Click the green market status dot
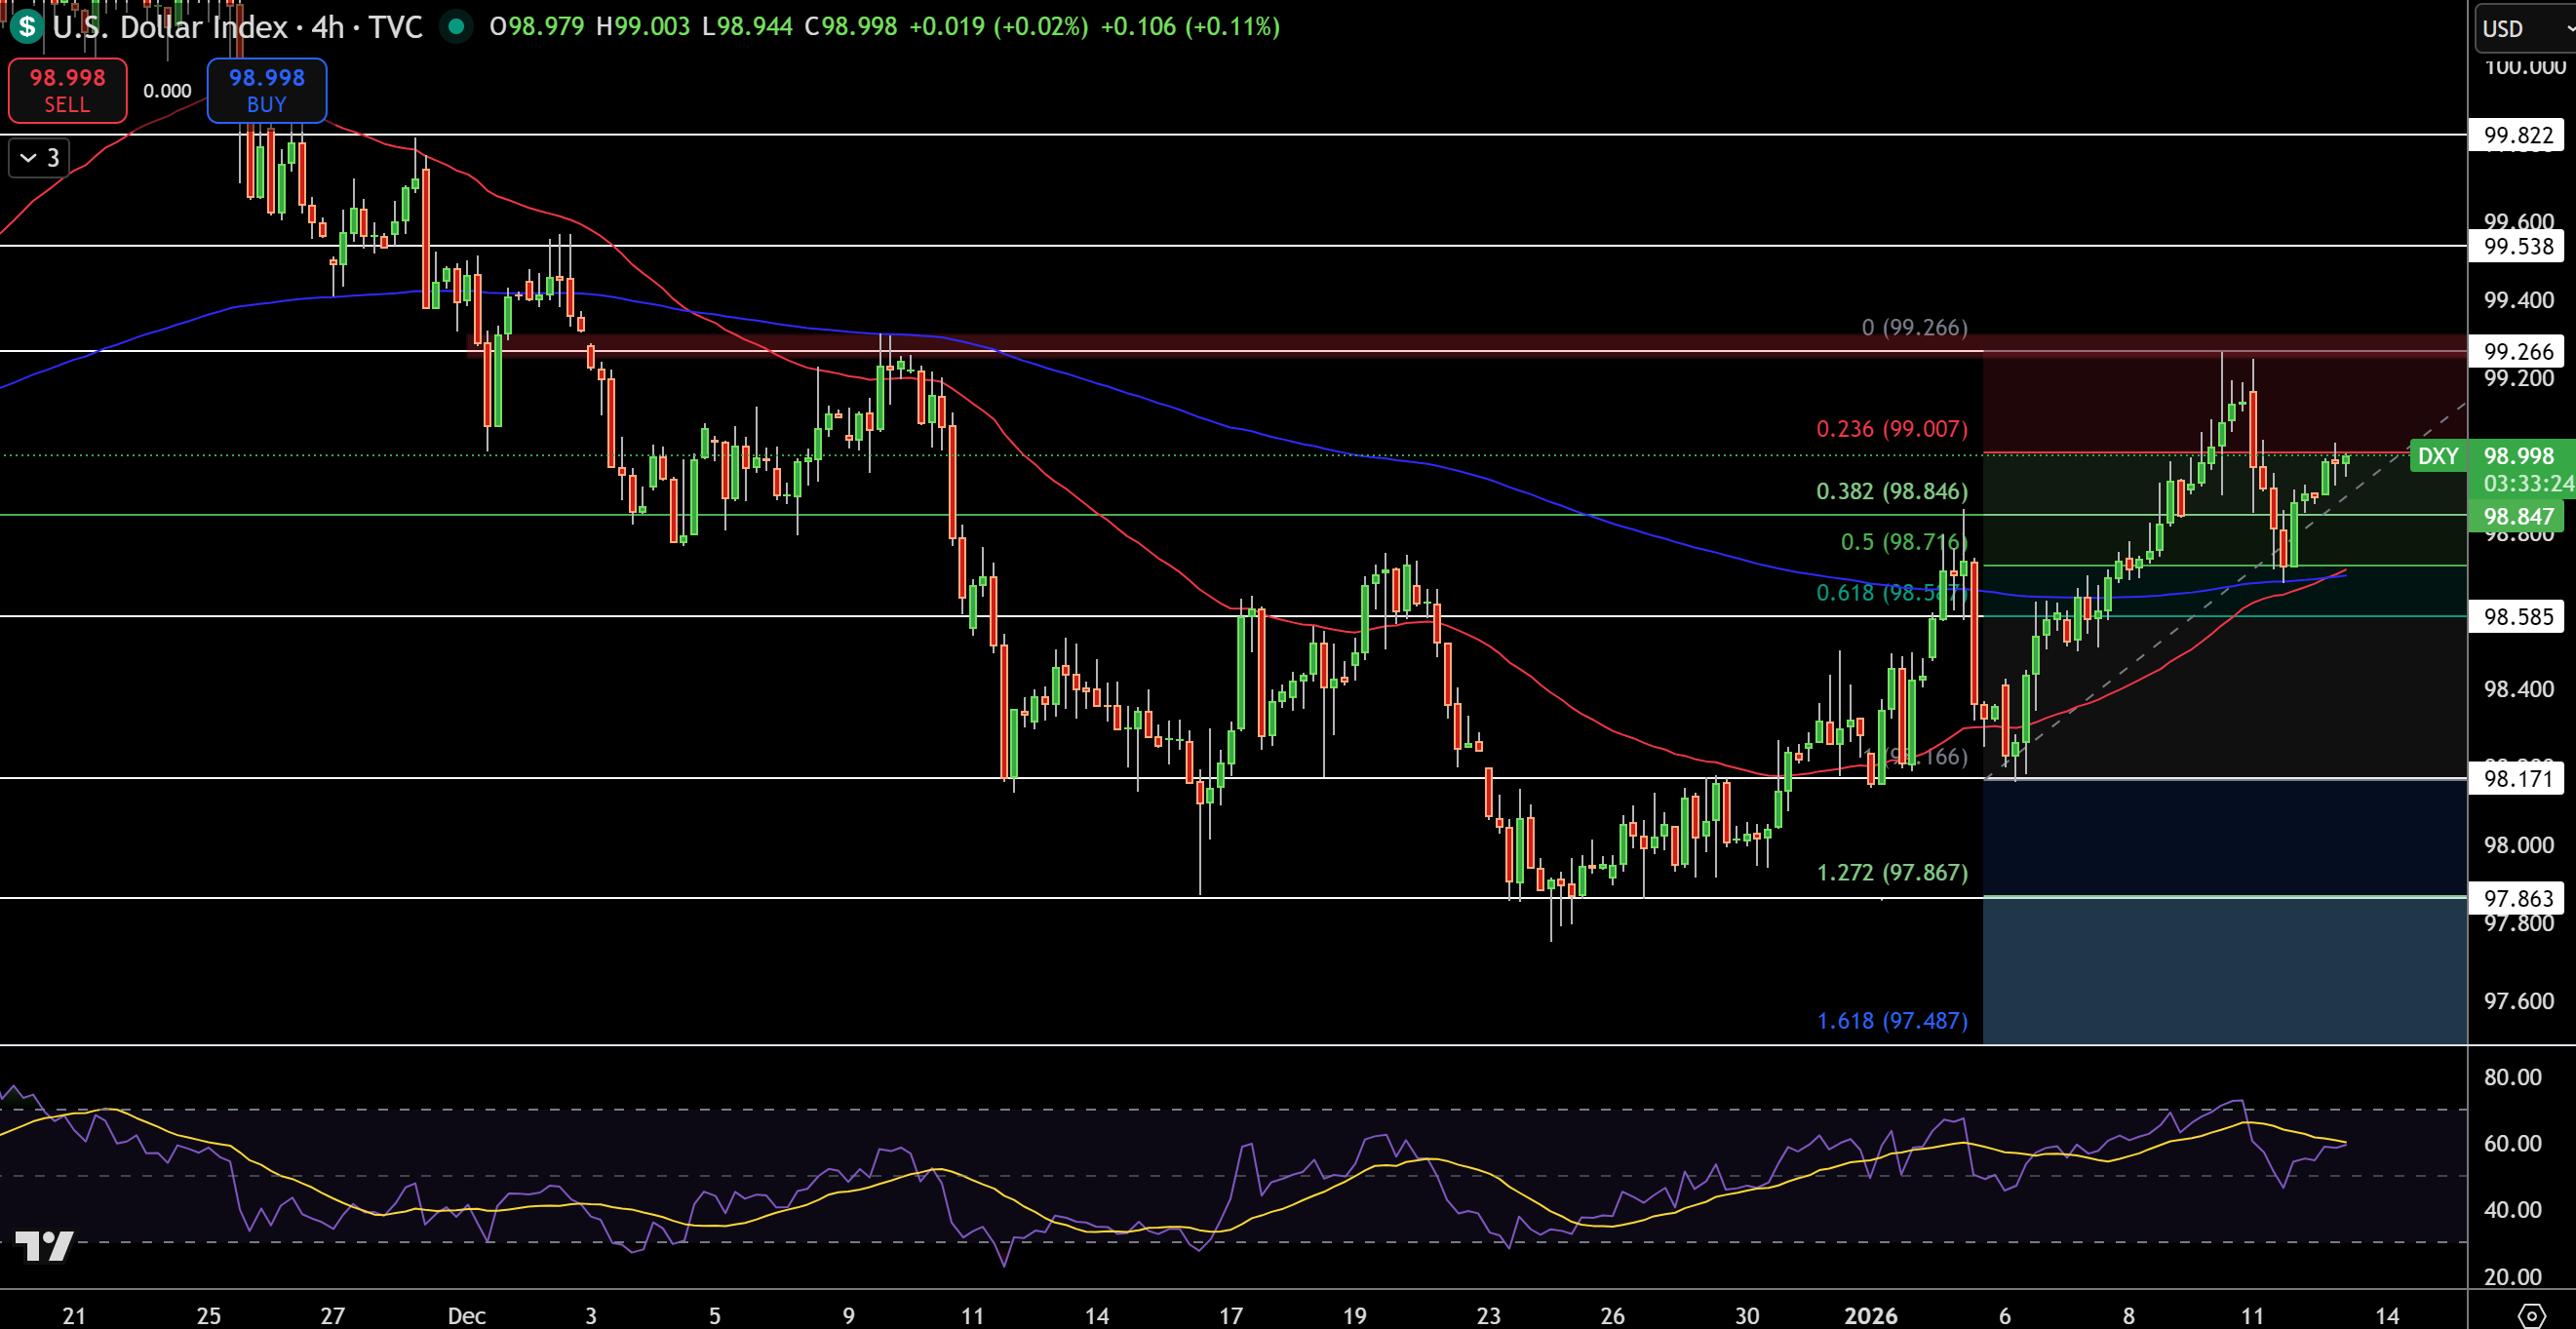This screenshot has height=1329, width=2576. tap(458, 28)
